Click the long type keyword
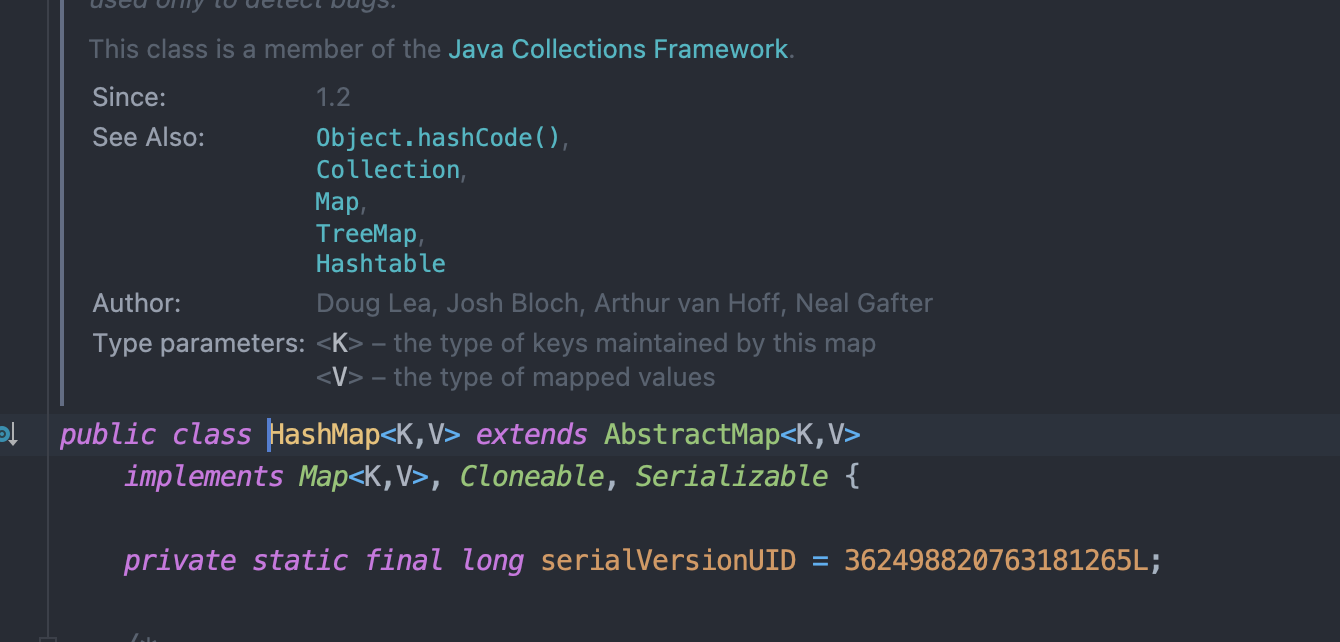The image size is (1340, 642). pos(492,560)
